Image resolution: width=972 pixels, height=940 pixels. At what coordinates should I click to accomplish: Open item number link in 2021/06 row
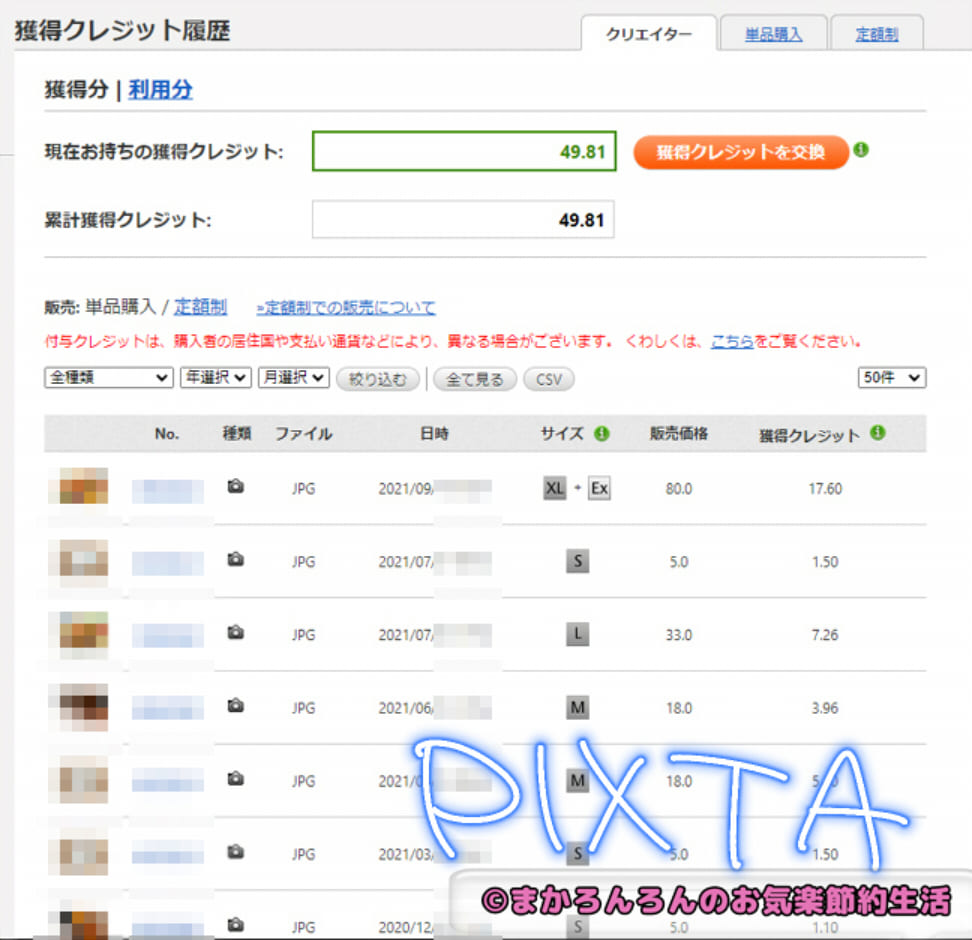167,708
